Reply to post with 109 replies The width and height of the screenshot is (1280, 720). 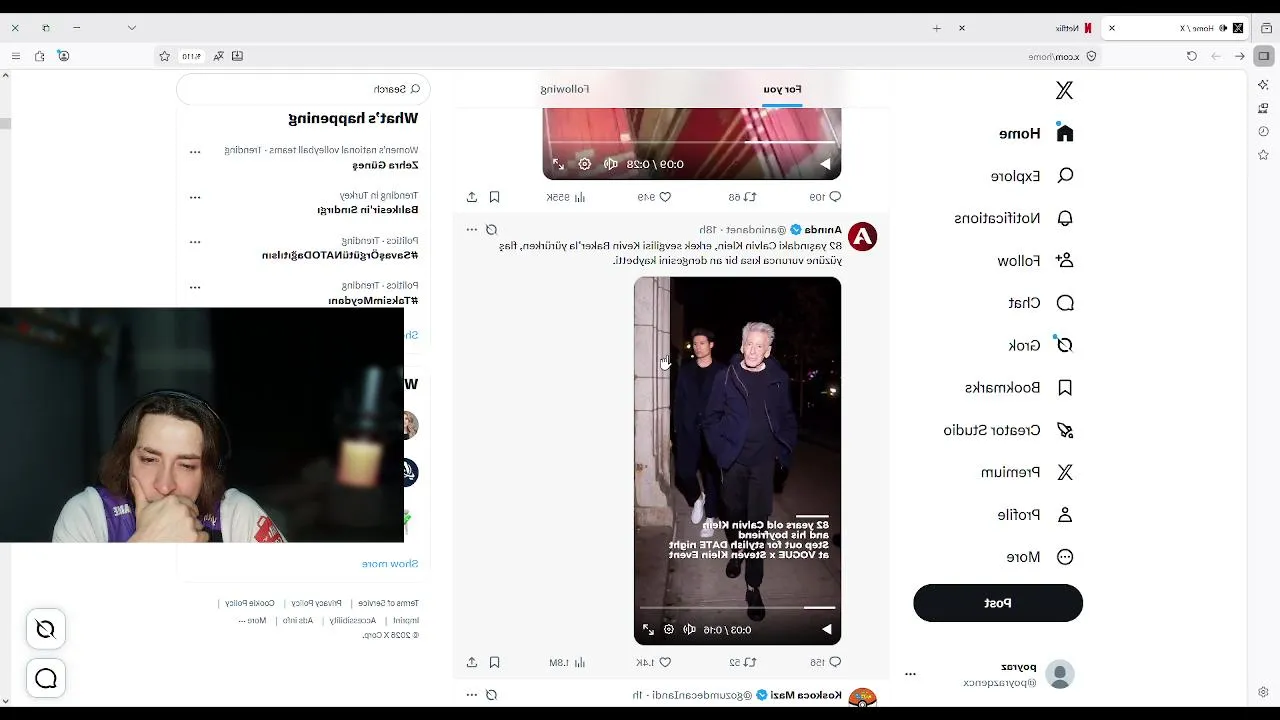click(x=825, y=197)
